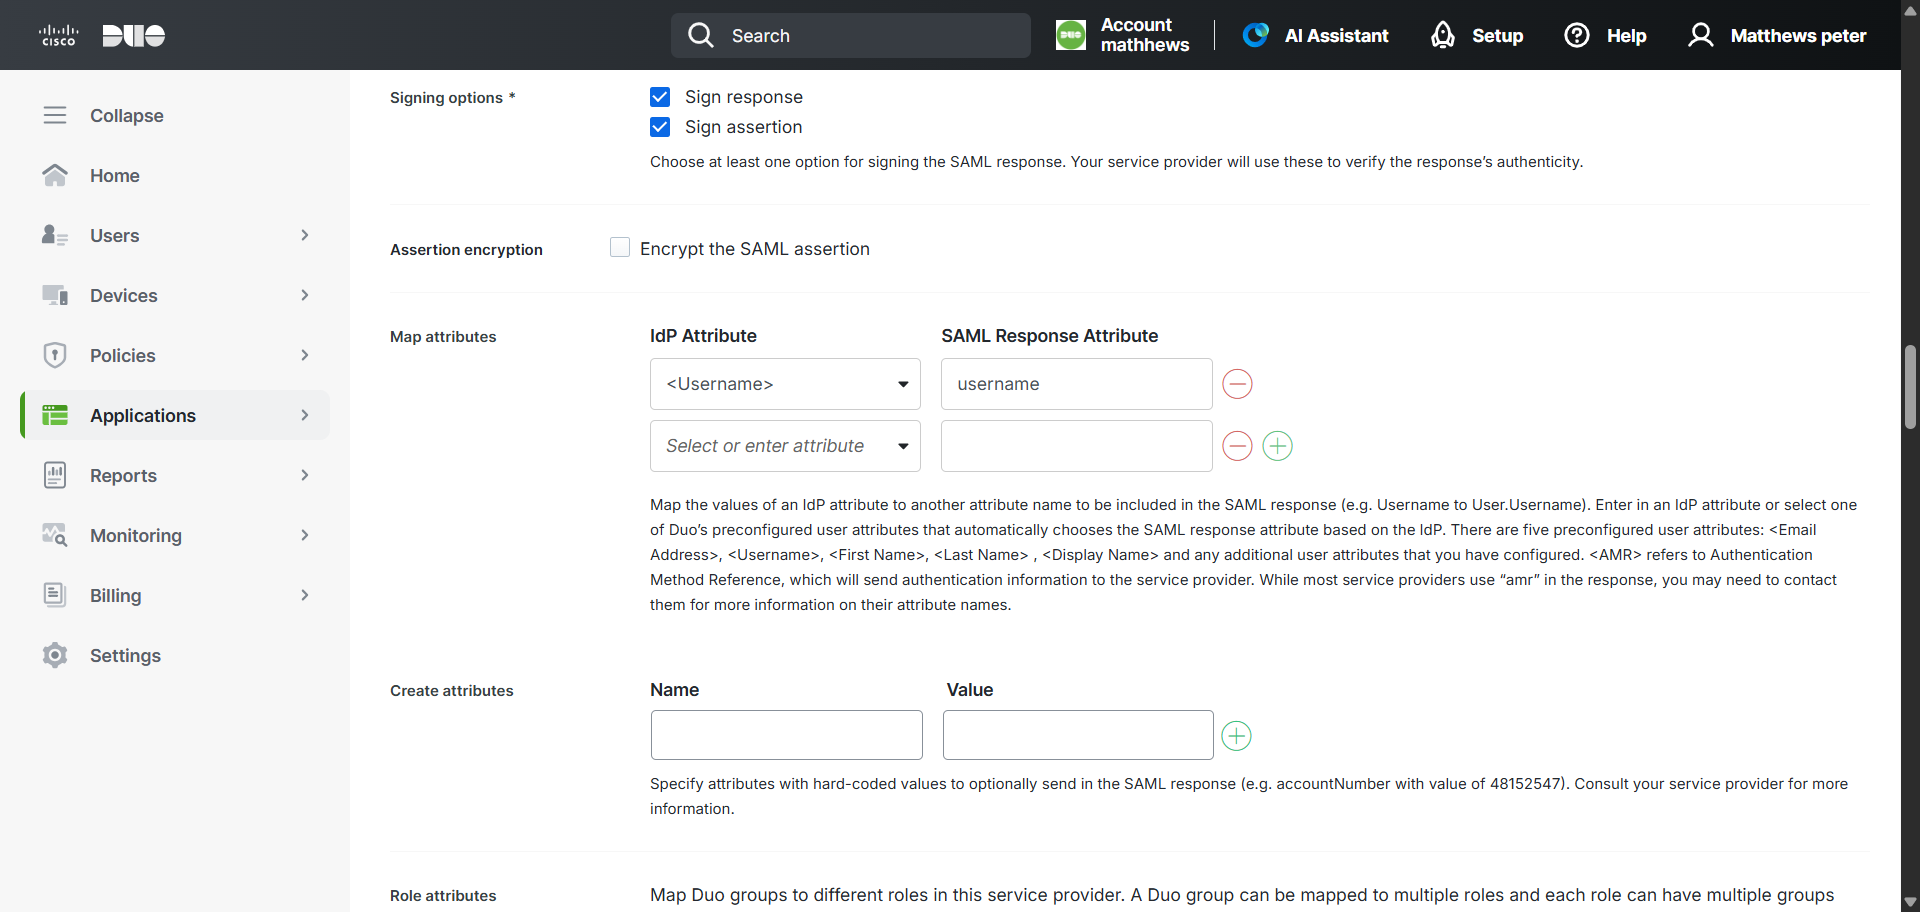
Task: Add a new Create attributes row
Action: point(1237,736)
